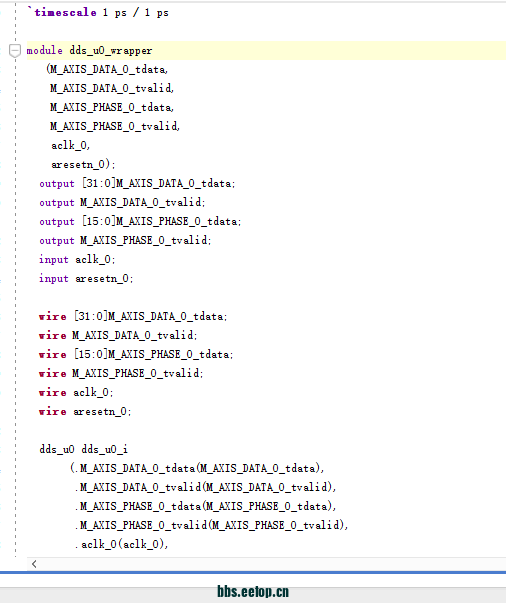506x603 pixels.
Task: Click the .M_AXIS_DATA_0_tvalid port connection line
Action: pos(206,487)
